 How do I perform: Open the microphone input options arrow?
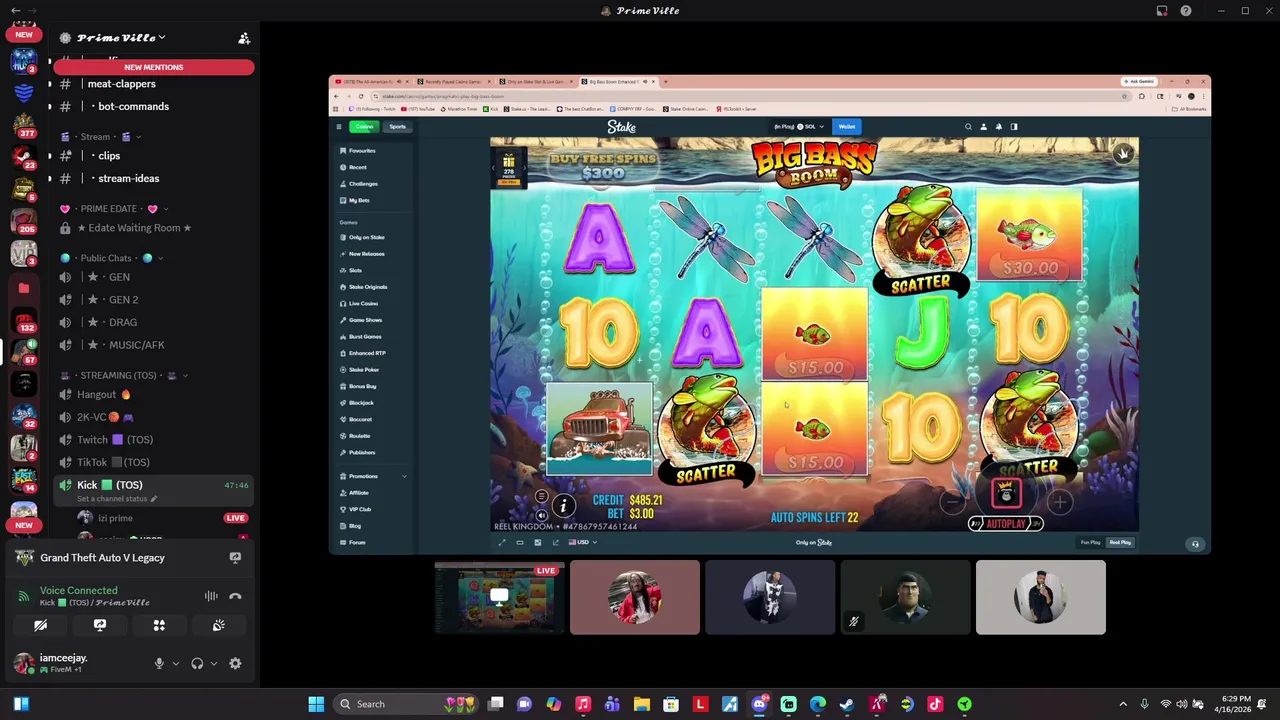175,663
